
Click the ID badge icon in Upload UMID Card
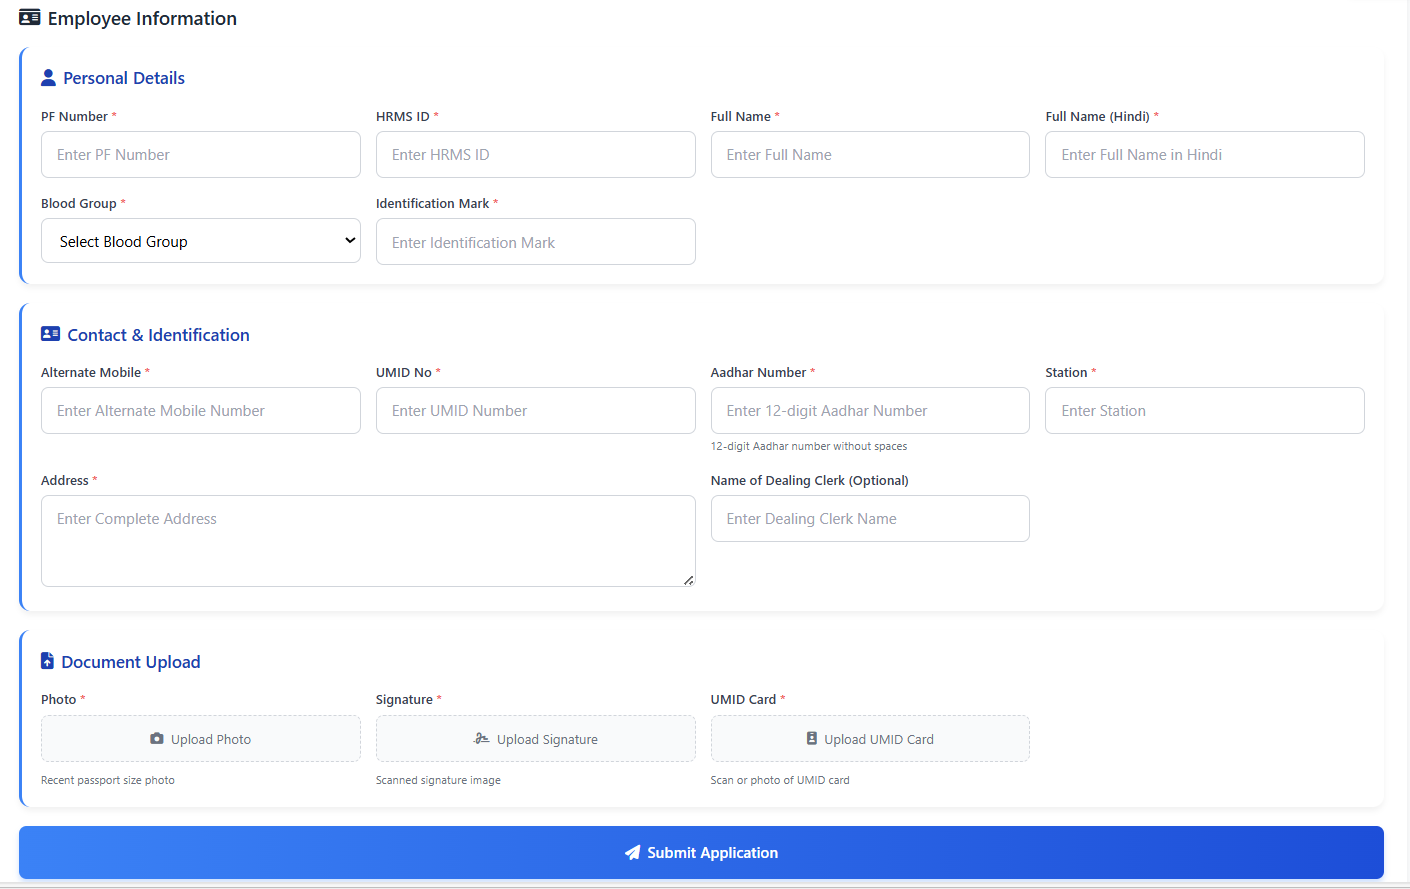tap(812, 739)
